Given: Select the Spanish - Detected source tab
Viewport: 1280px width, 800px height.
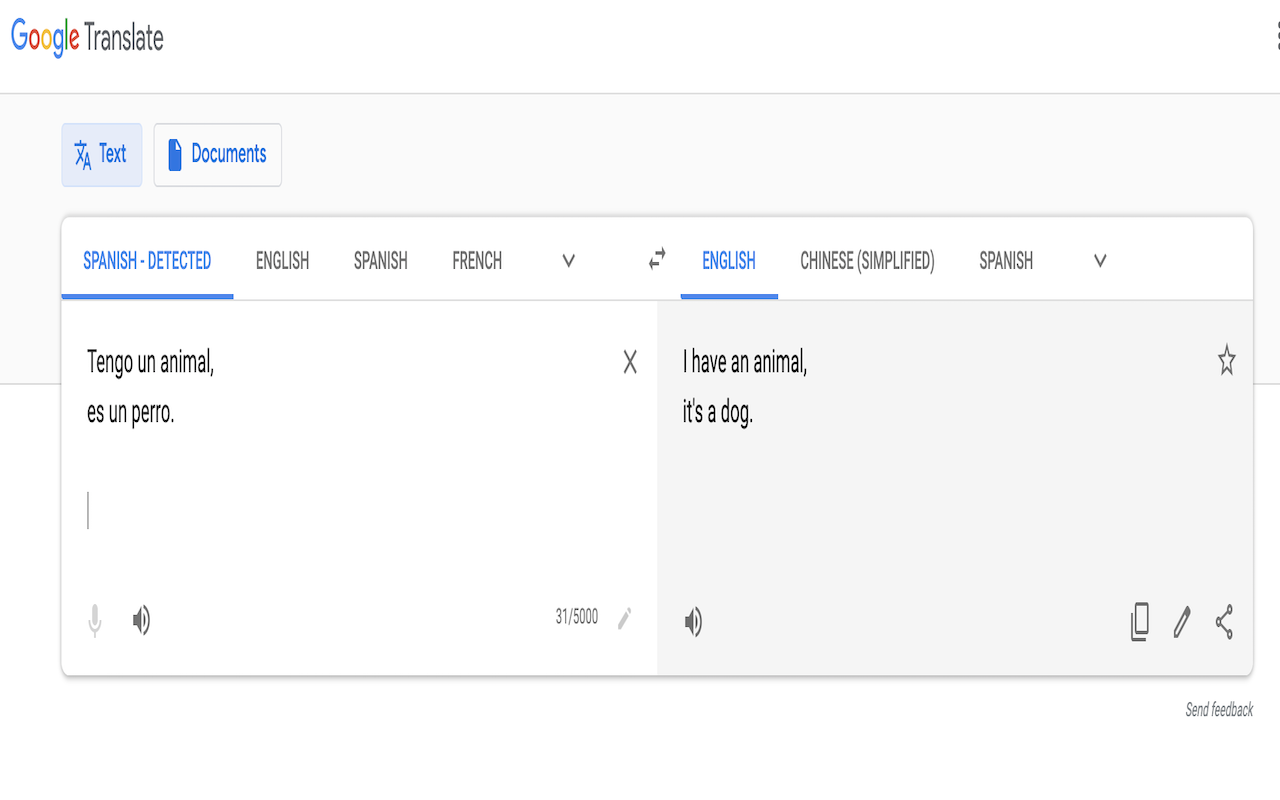Looking at the screenshot, I should tap(147, 261).
